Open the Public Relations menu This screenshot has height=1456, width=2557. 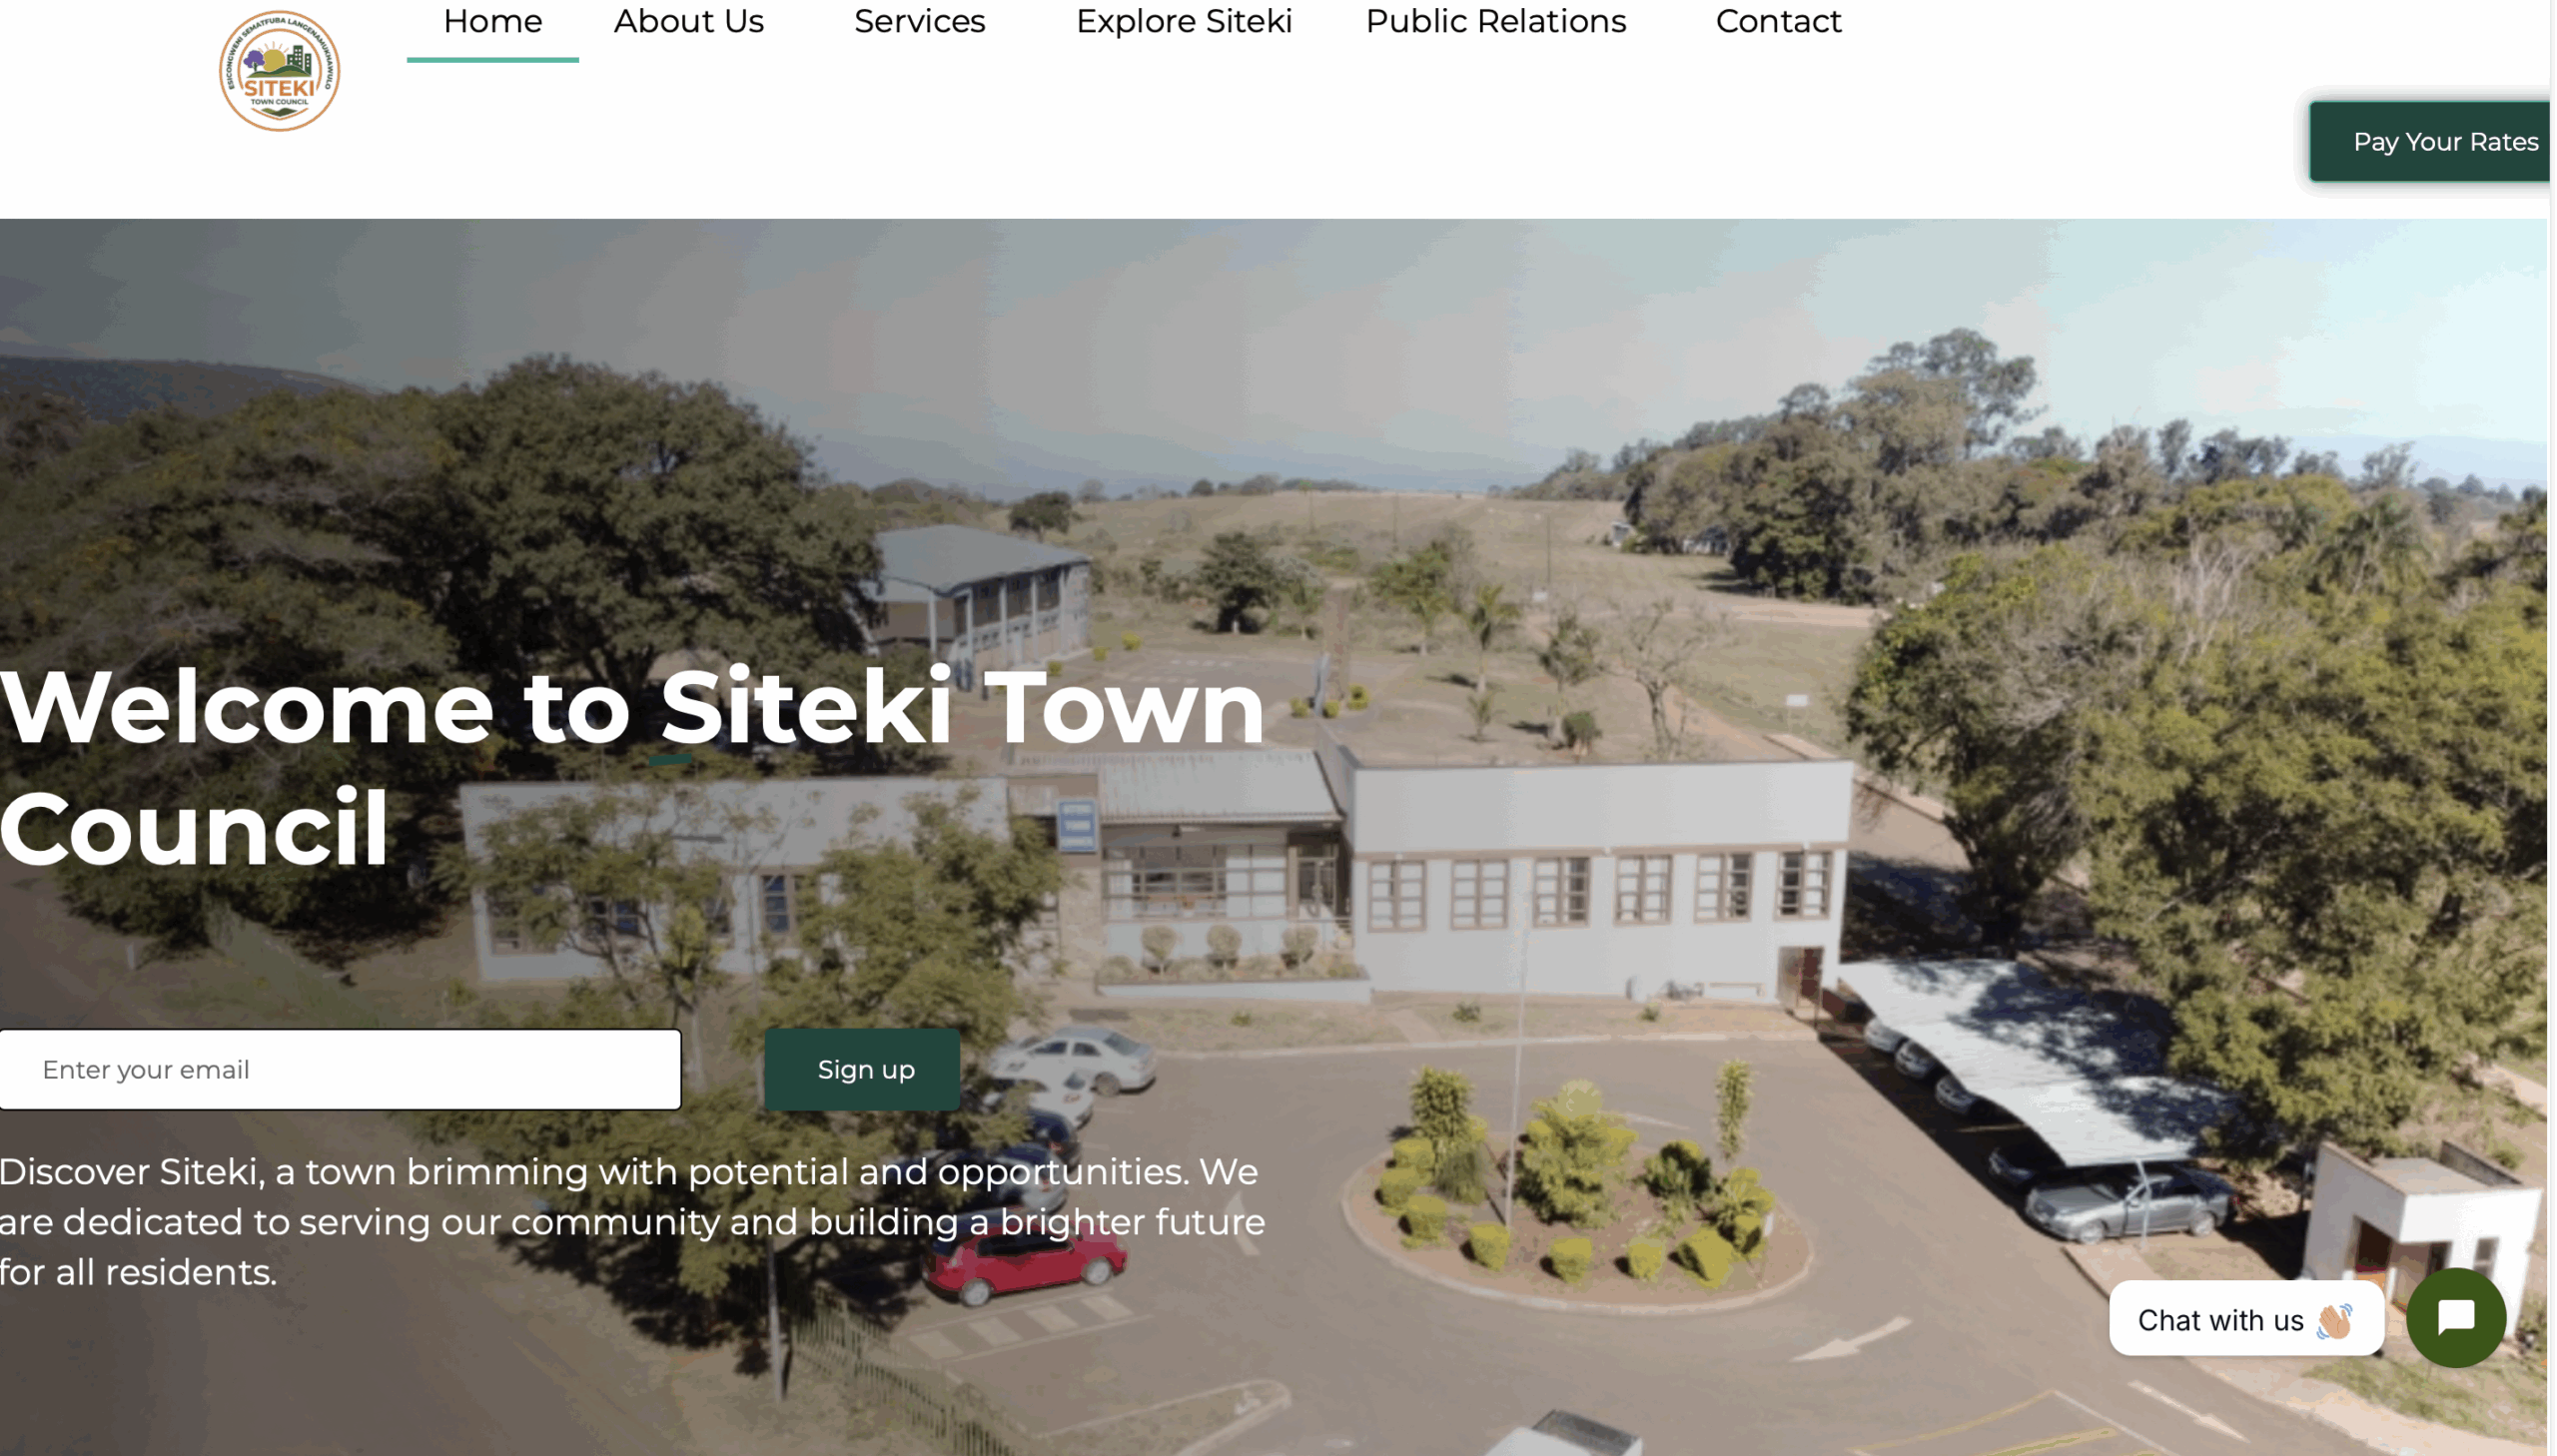tap(1495, 22)
